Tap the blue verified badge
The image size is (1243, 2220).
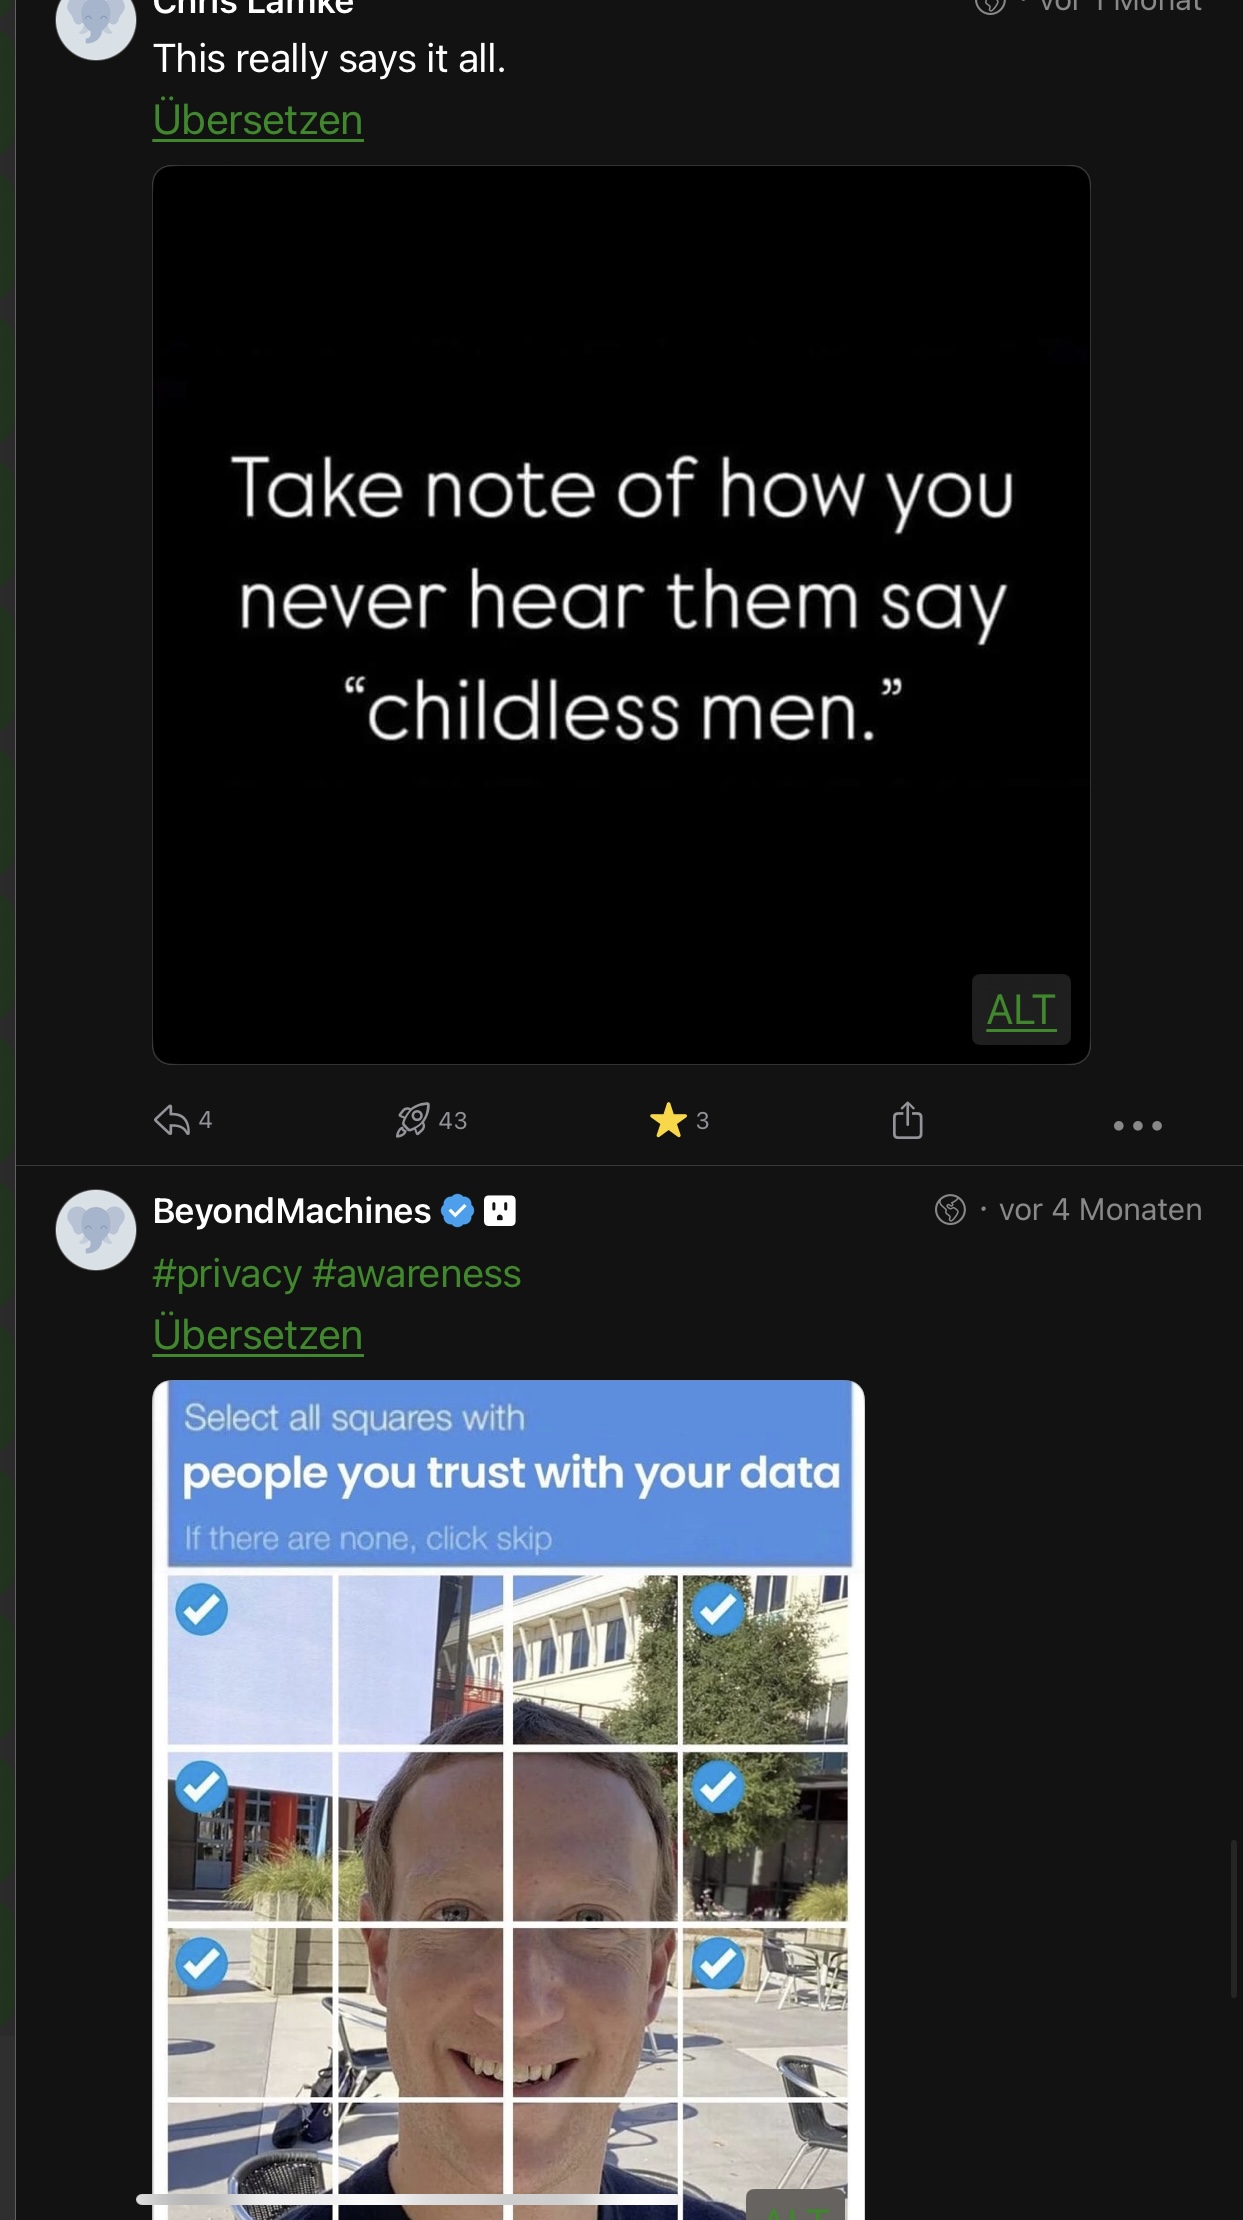pyautogui.click(x=457, y=1211)
